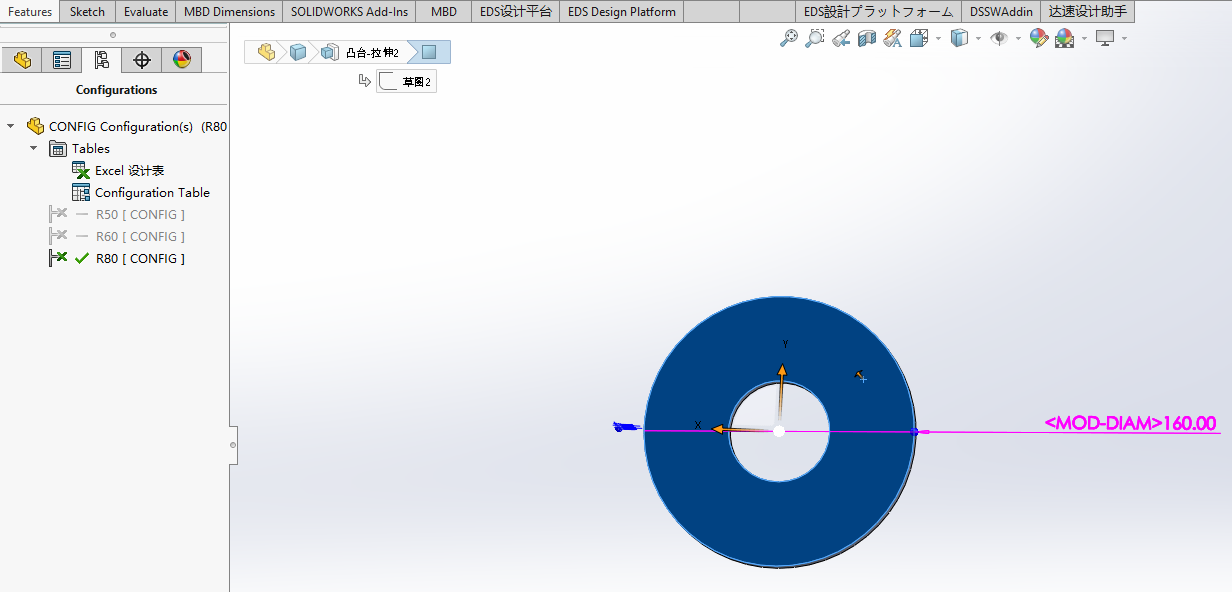The width and height of the screenshot is (1232, 592).
Task: Click the Tables label in tree
Action: click(x=91, y=148)
